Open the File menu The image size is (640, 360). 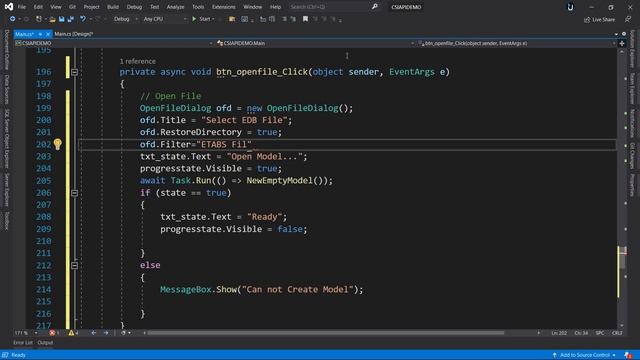coord(22,7)
